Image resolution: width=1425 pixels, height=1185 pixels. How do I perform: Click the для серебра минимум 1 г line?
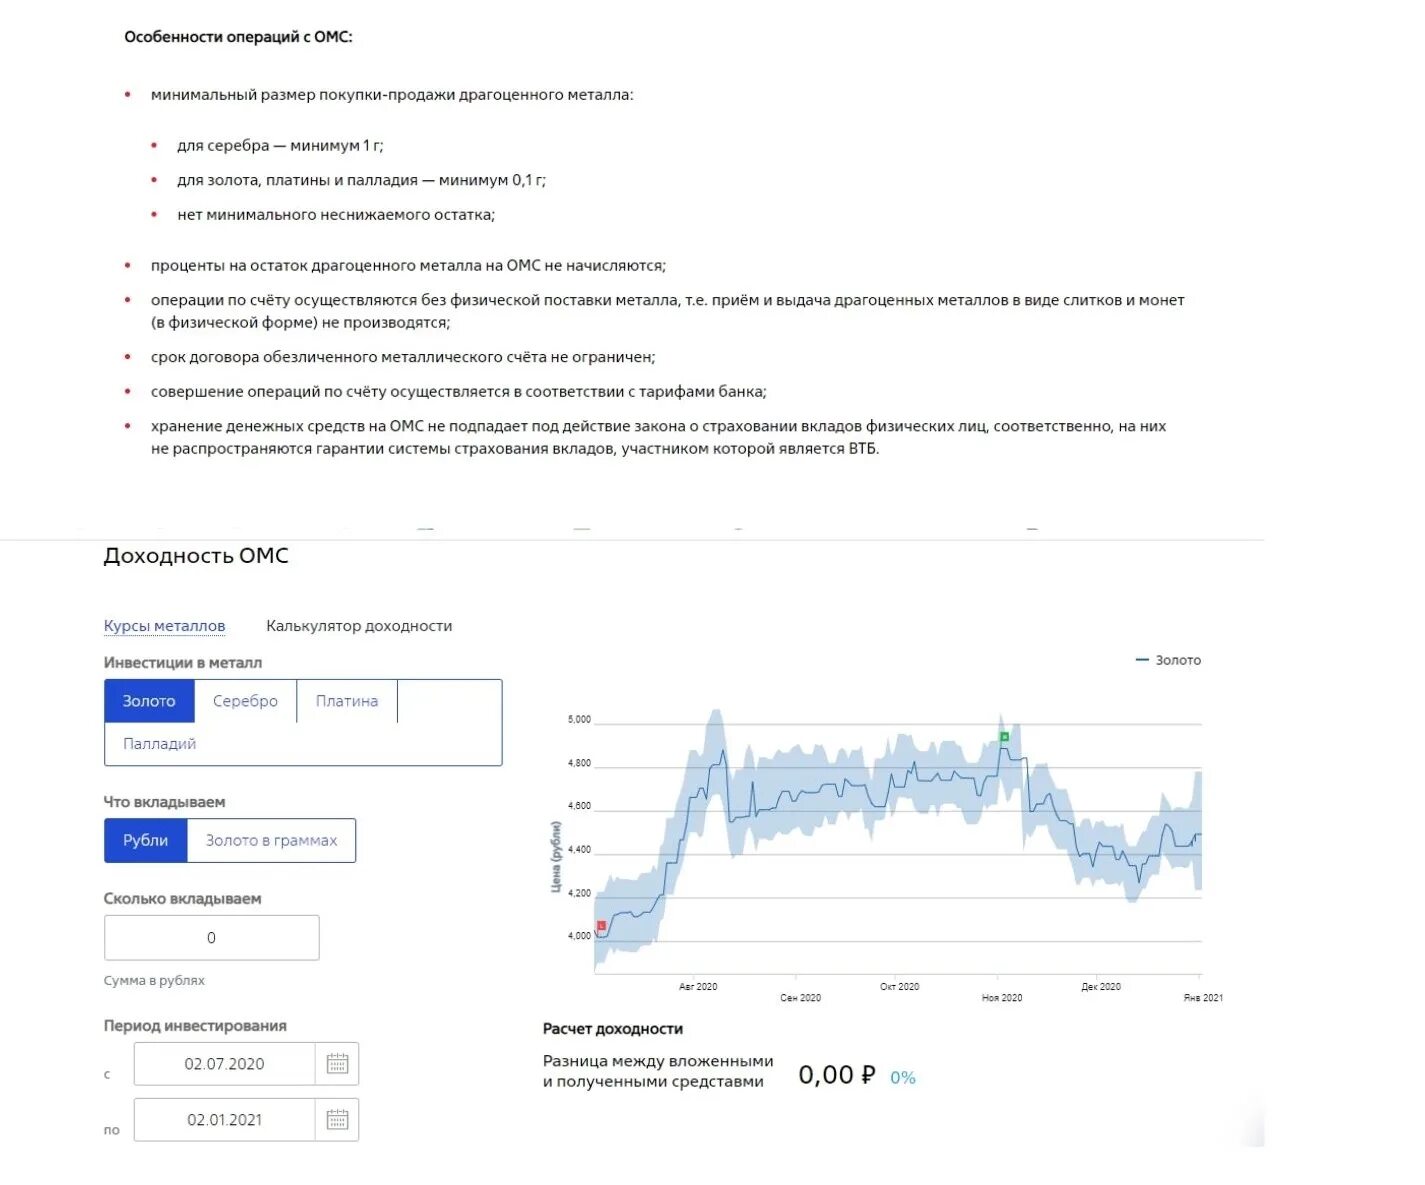tap(280, 146)
